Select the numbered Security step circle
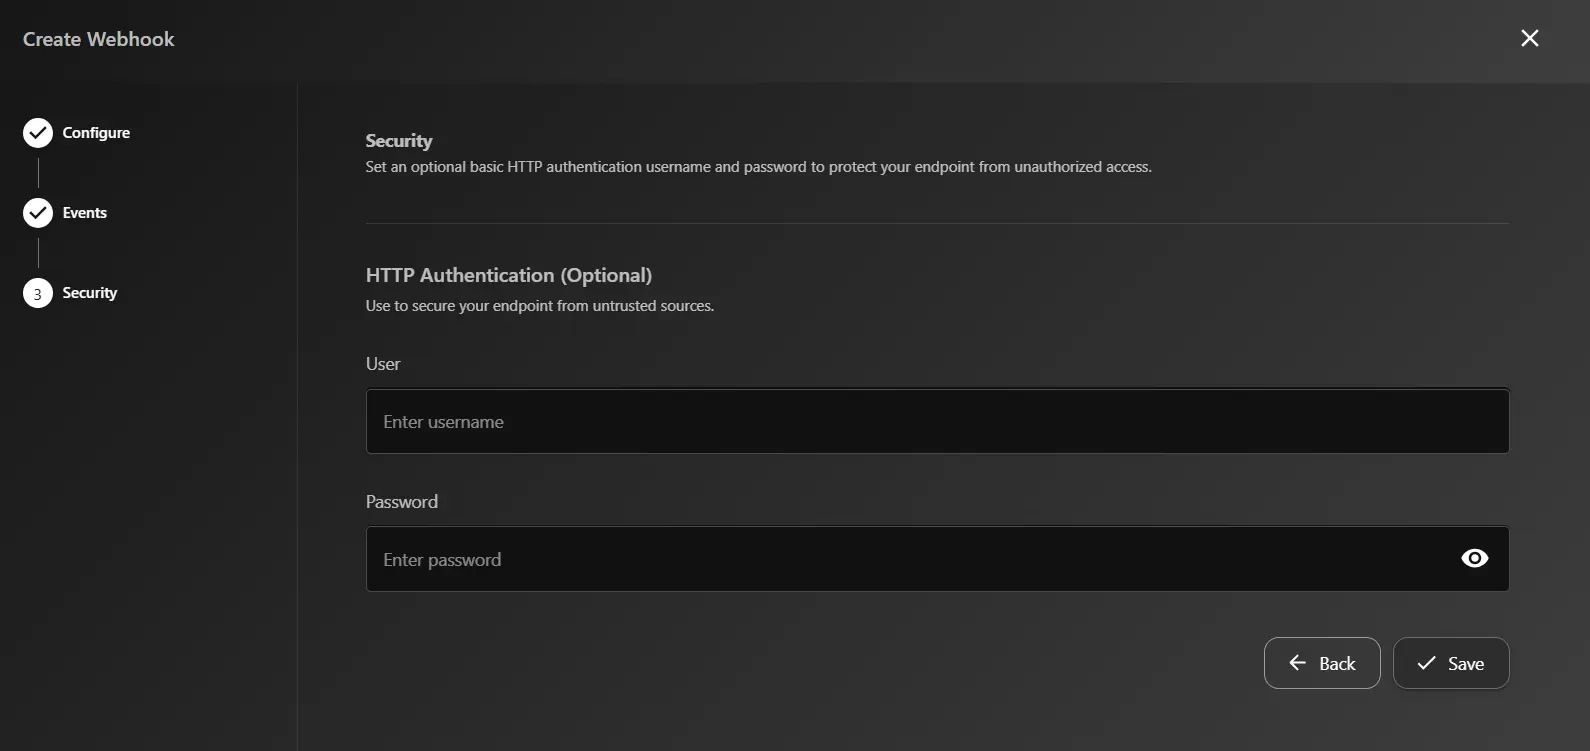 coord(37,292)
